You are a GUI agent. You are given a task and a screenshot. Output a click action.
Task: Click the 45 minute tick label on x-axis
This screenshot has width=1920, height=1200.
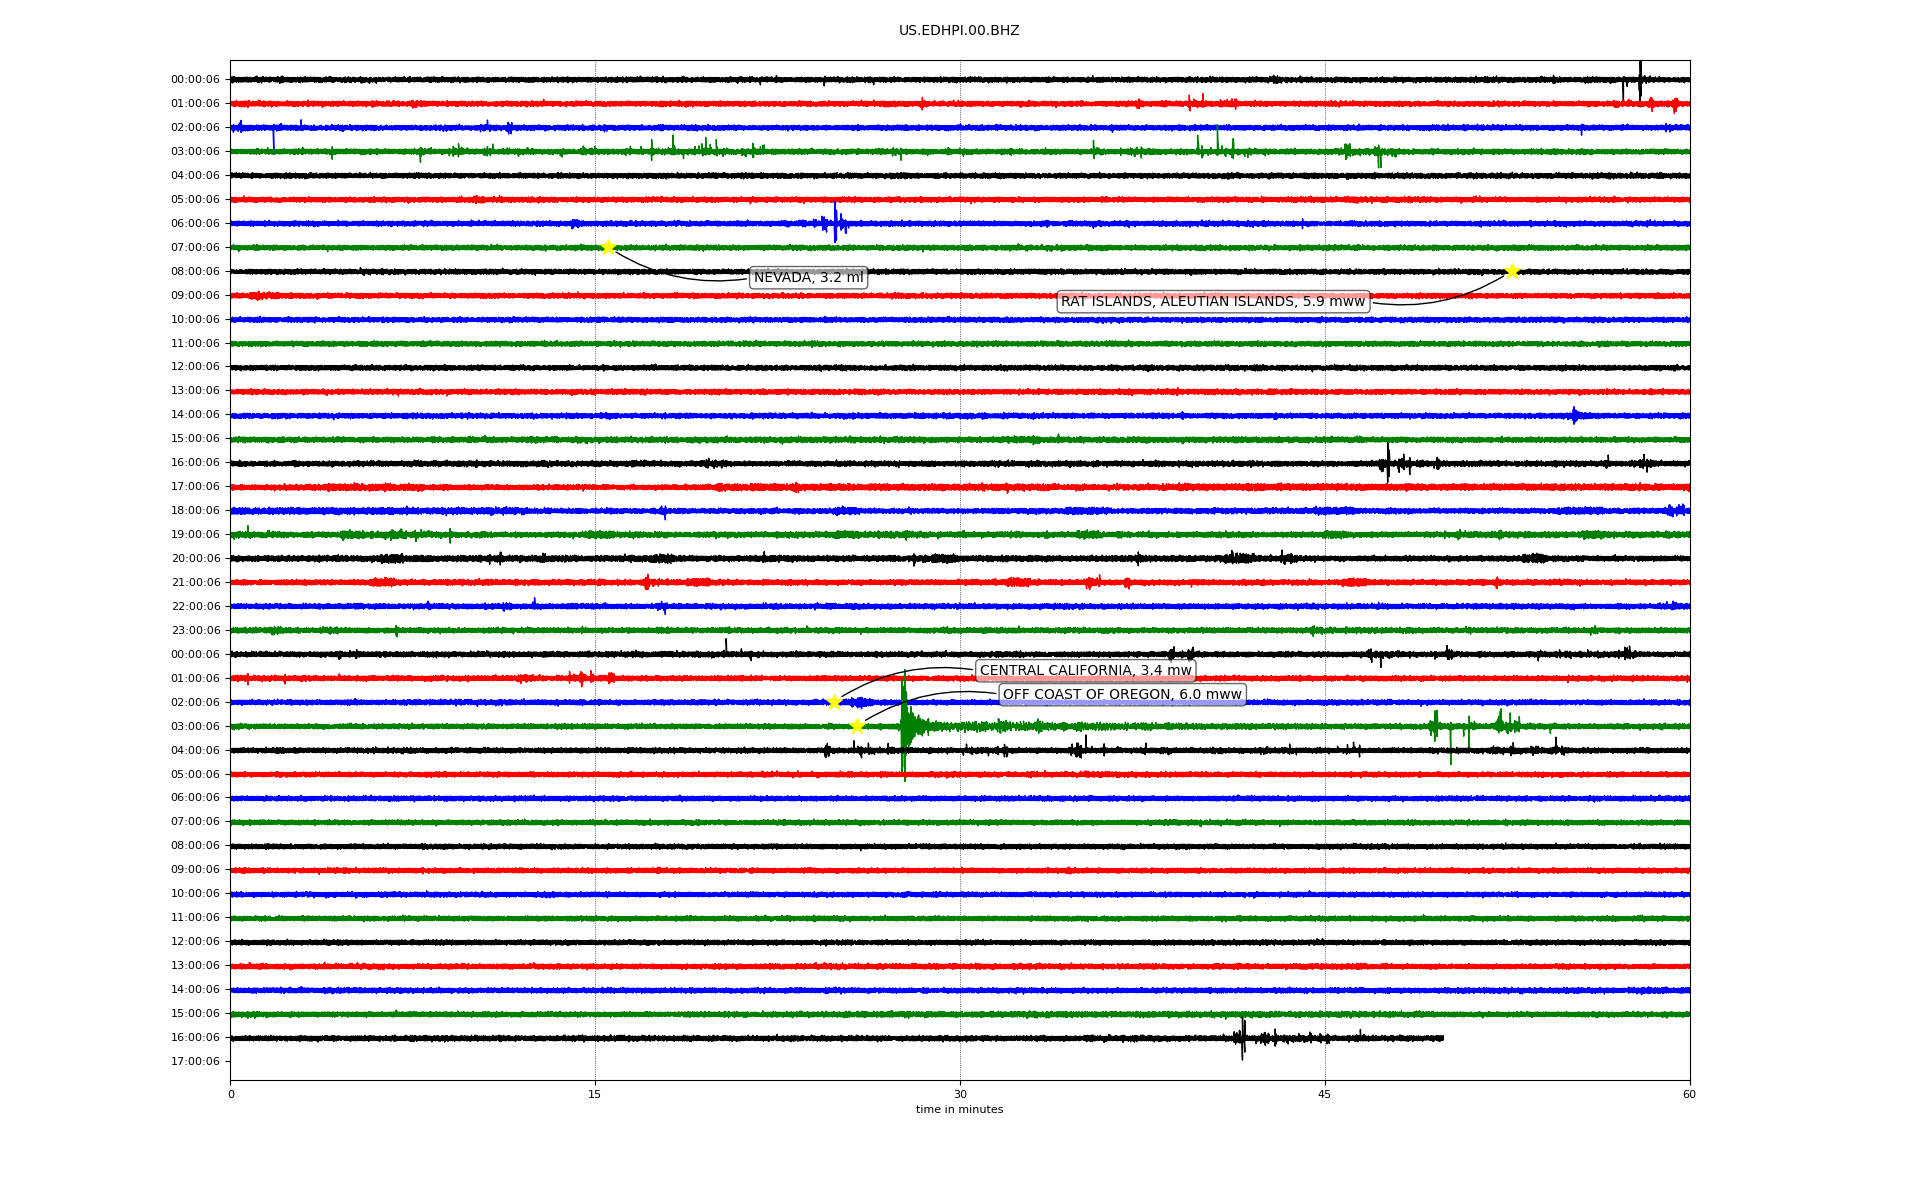tap(1325, 1094)
